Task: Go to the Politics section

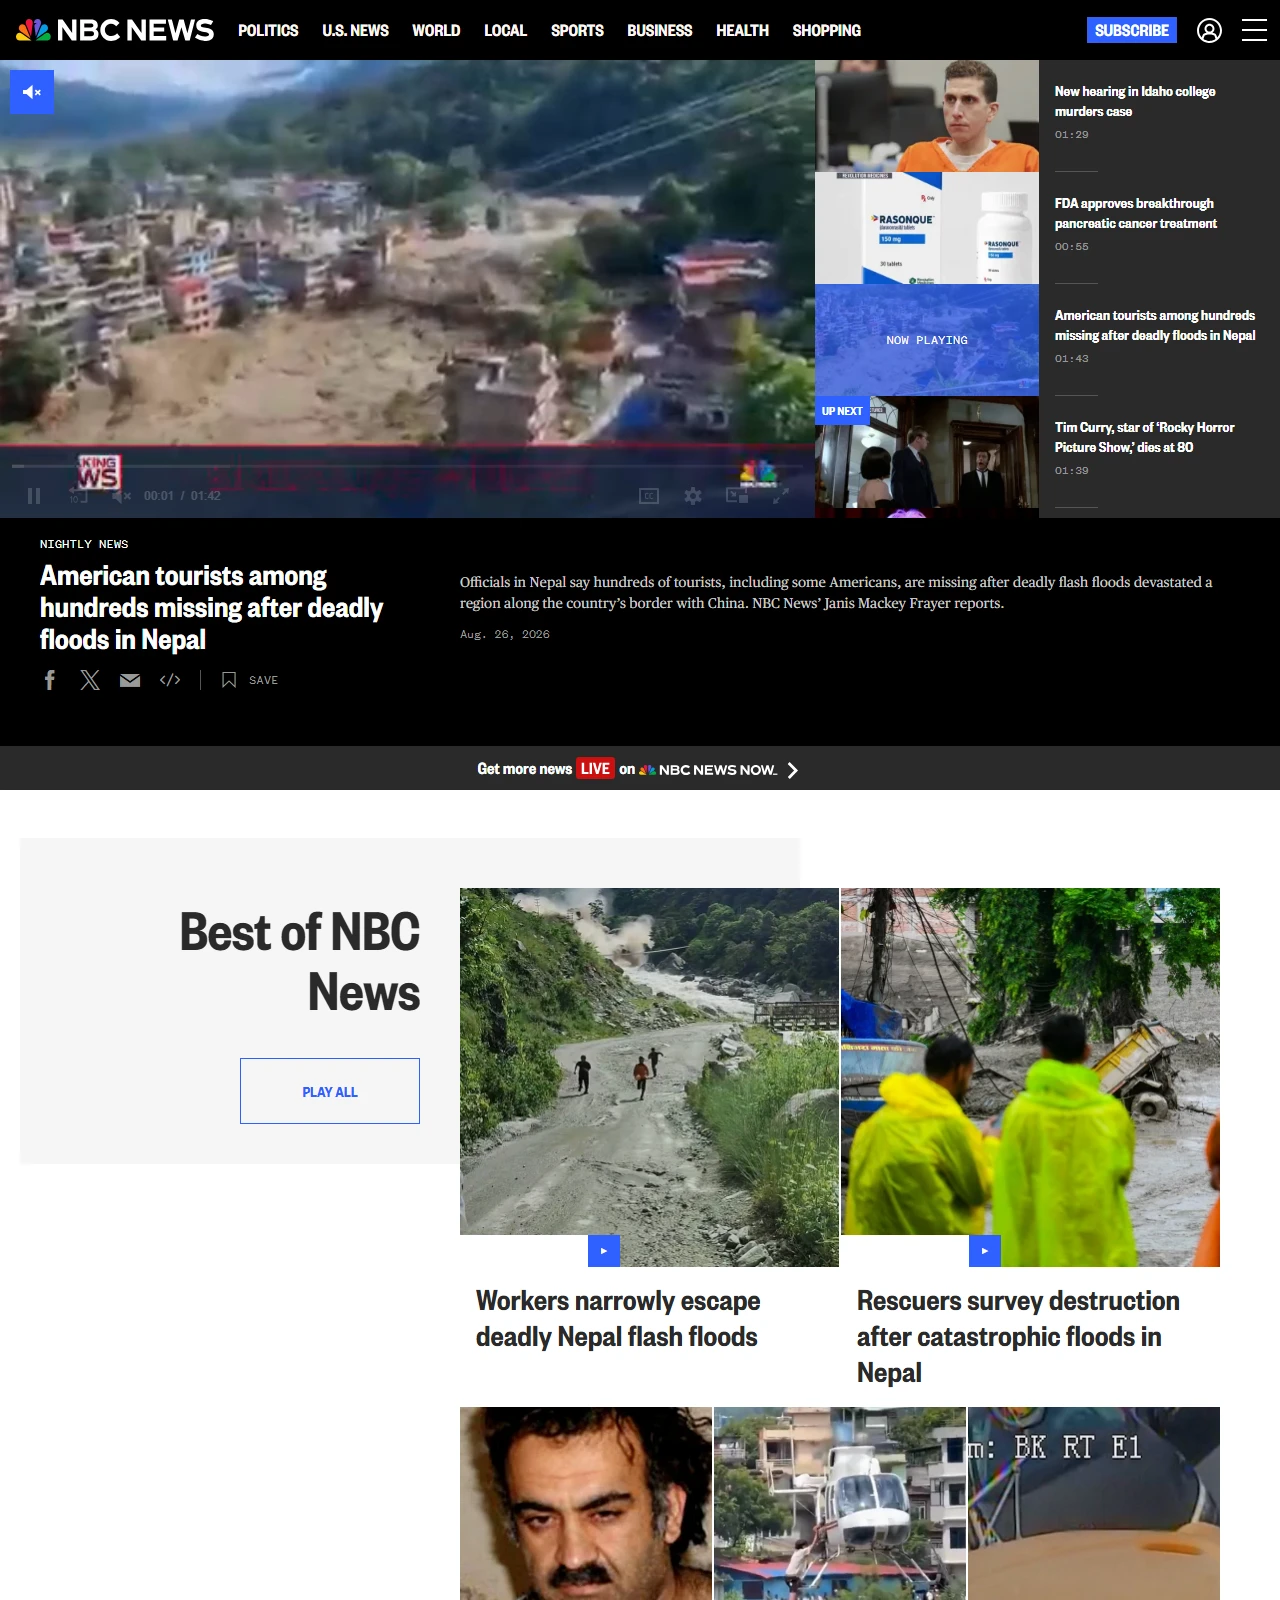Action: click(268, 30)
